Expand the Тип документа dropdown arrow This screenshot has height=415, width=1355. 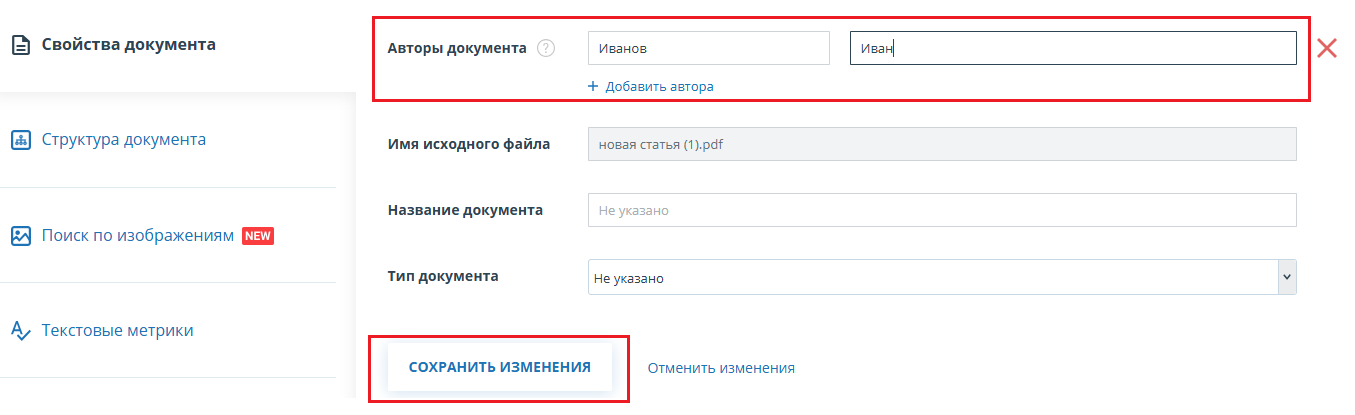point(1287,277)
